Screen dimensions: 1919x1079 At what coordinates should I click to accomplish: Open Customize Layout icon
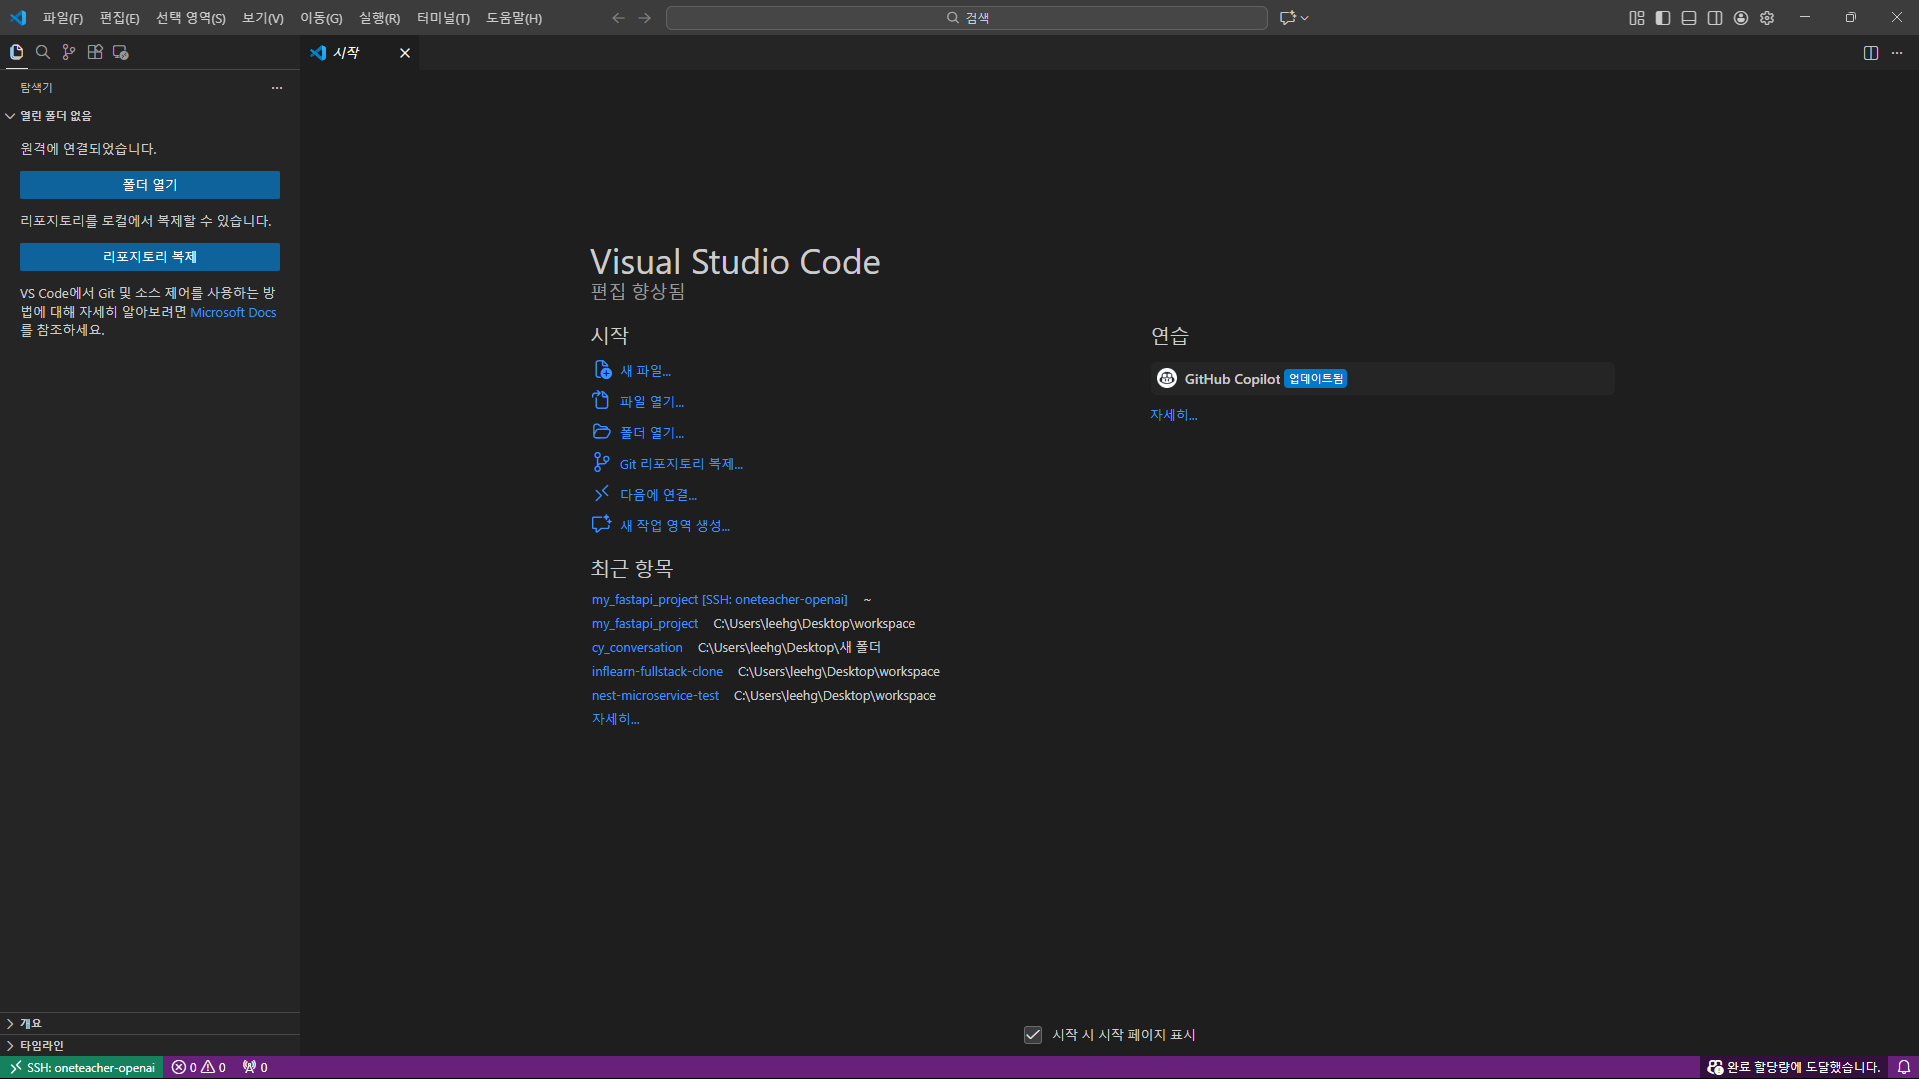1637,18
